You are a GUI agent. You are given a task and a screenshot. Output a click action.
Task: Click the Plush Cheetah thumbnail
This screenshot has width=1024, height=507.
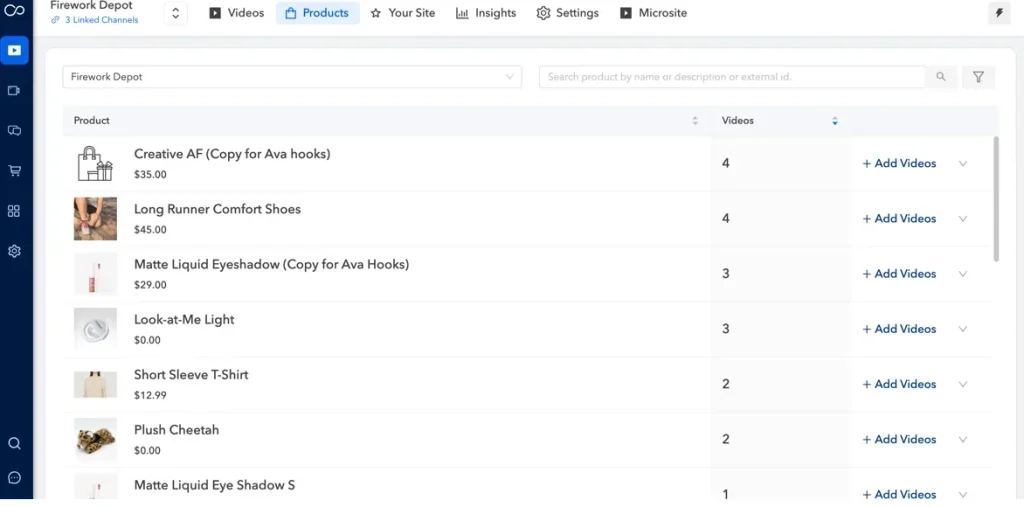click(95, 440)
